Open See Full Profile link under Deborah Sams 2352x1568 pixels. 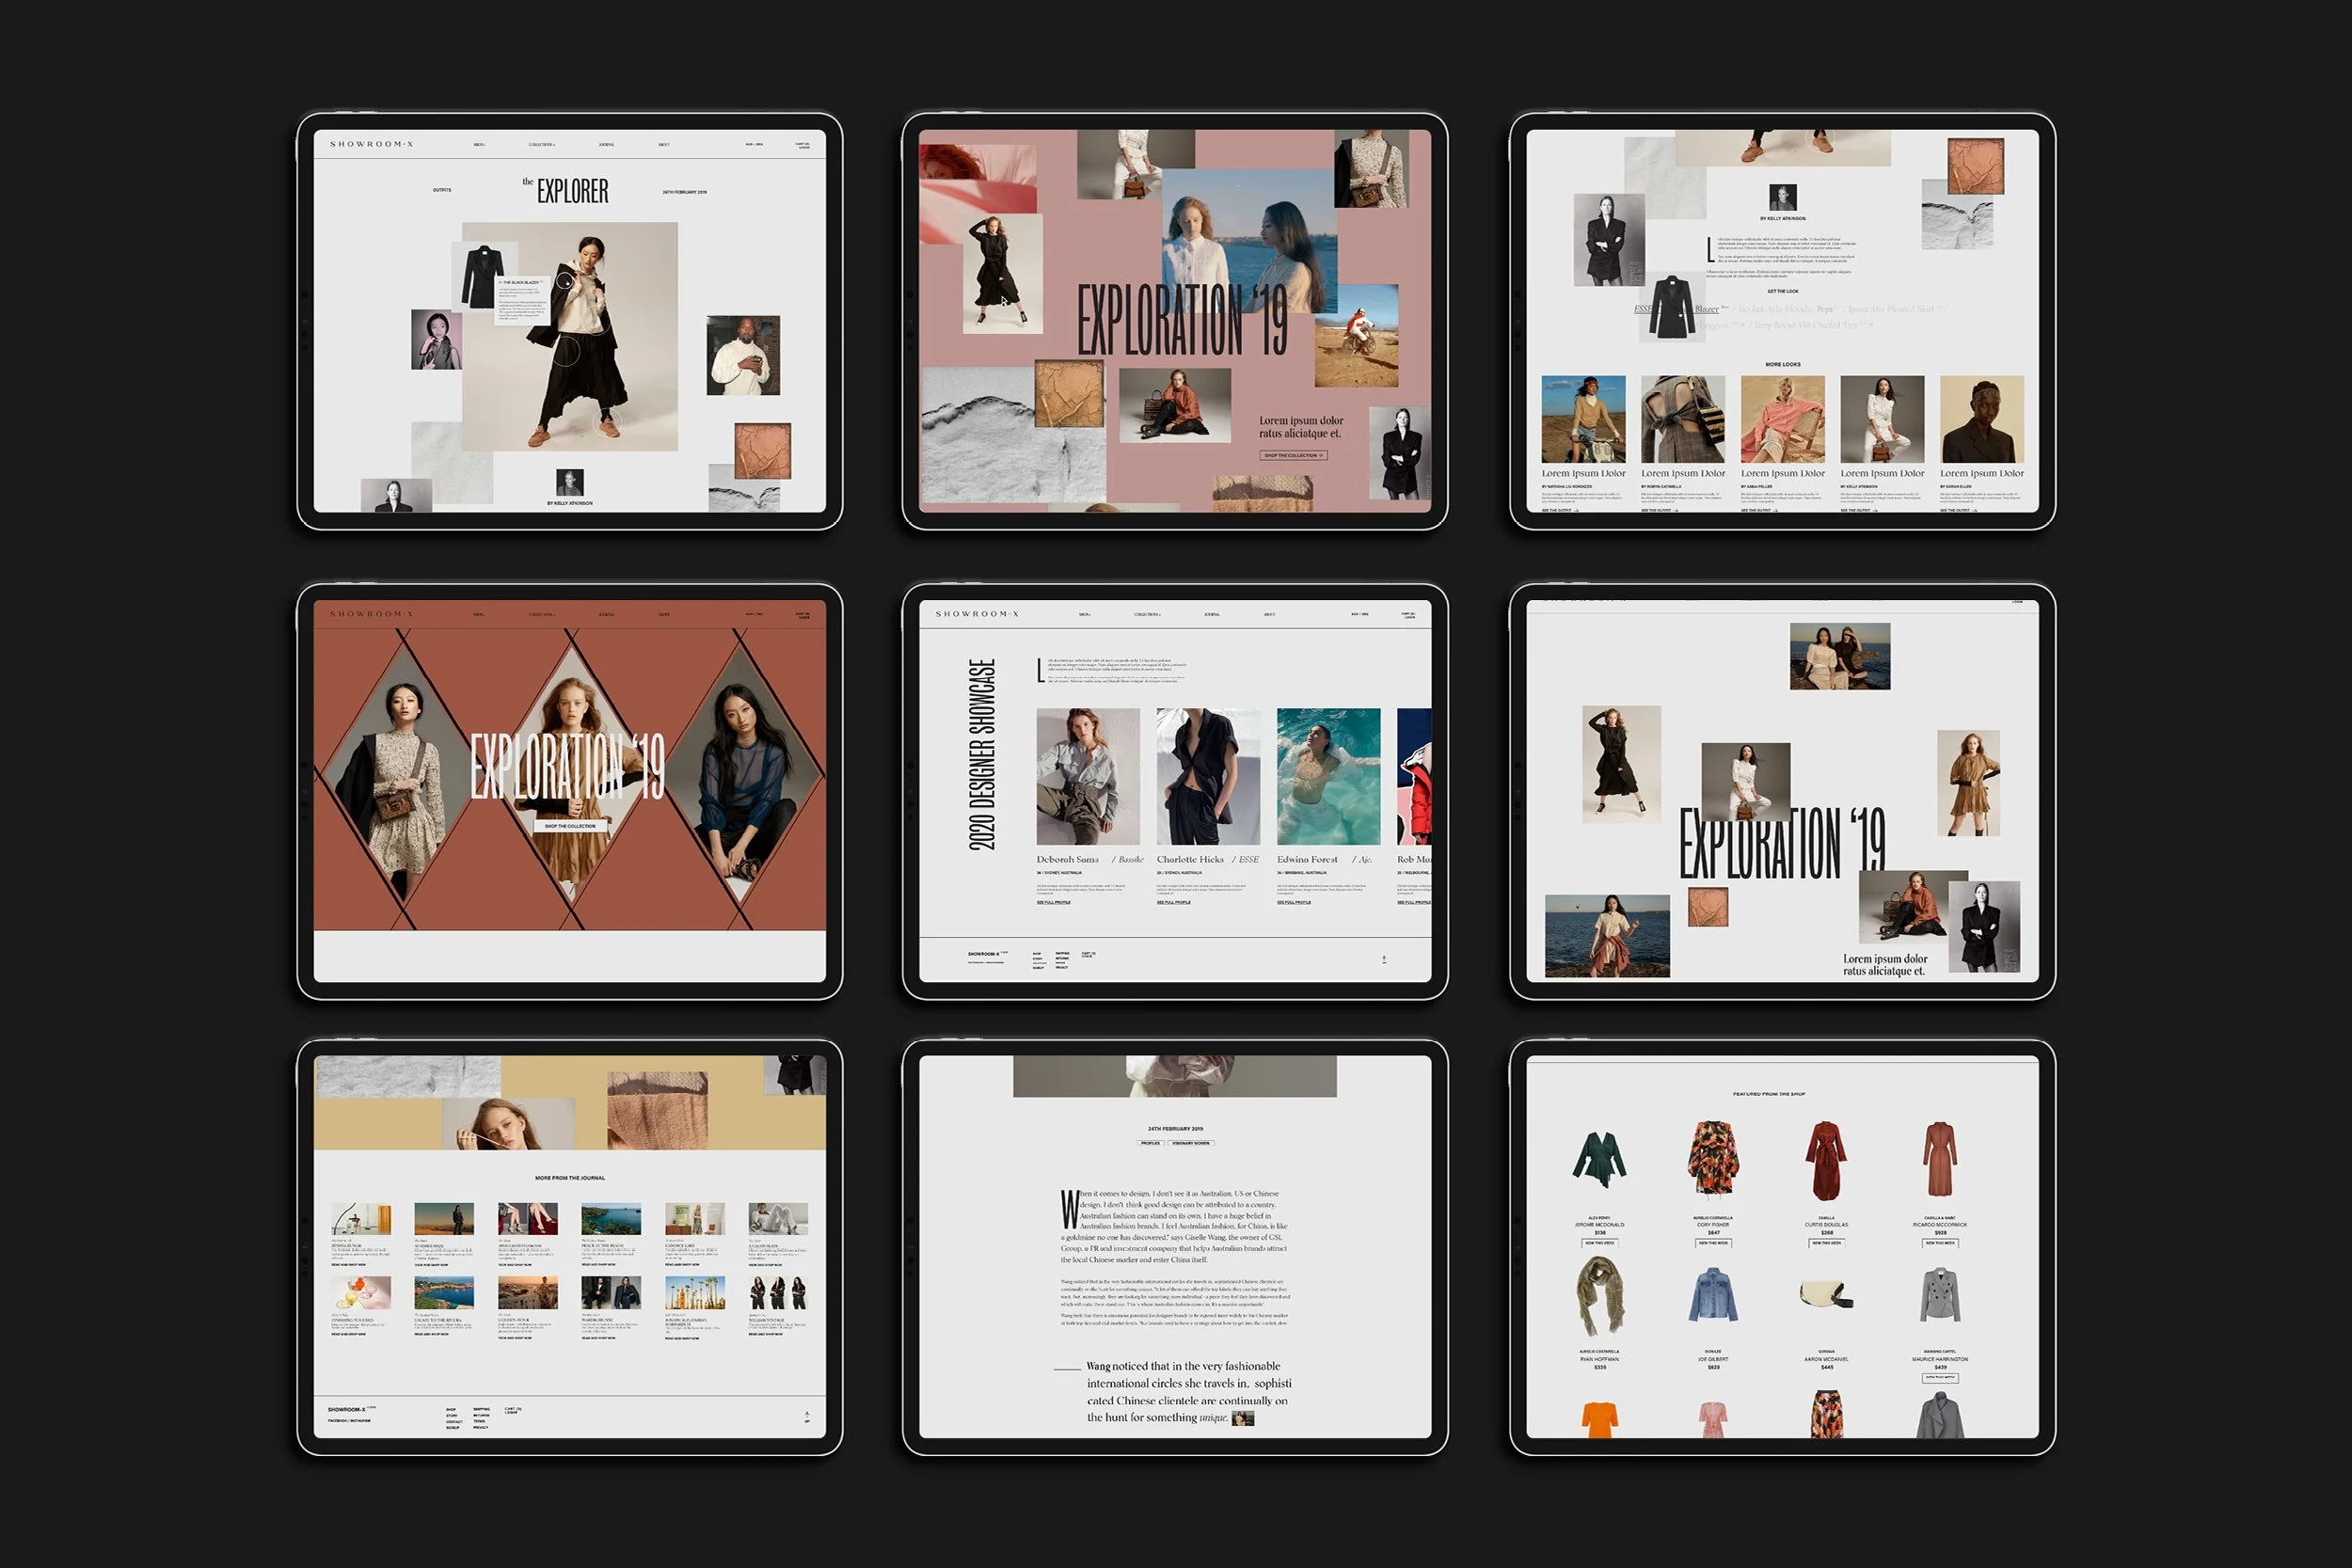(x=1053, y=902)
